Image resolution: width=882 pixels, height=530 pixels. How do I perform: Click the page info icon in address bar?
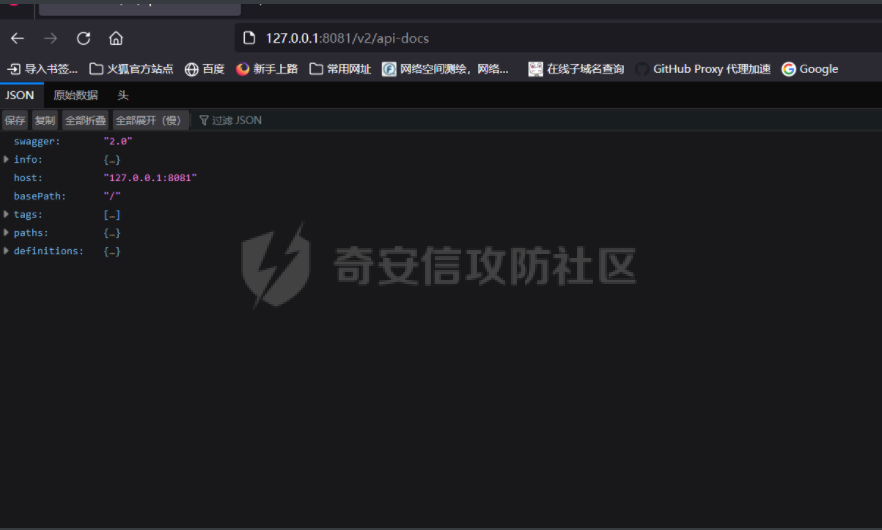[x=250, y=39]
